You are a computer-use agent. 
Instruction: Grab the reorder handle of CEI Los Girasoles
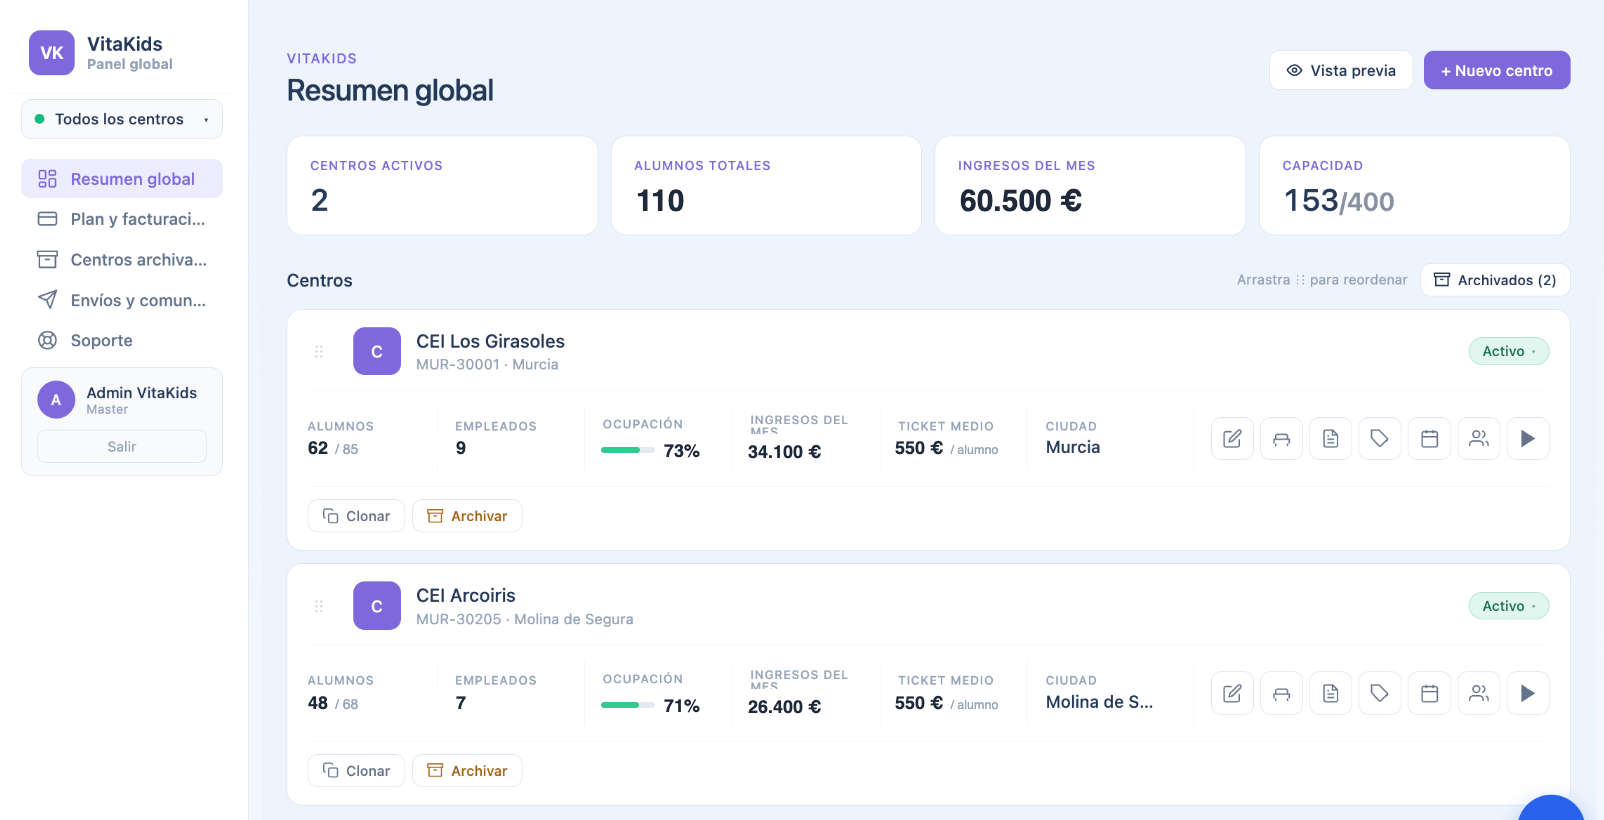click(319, 351)
